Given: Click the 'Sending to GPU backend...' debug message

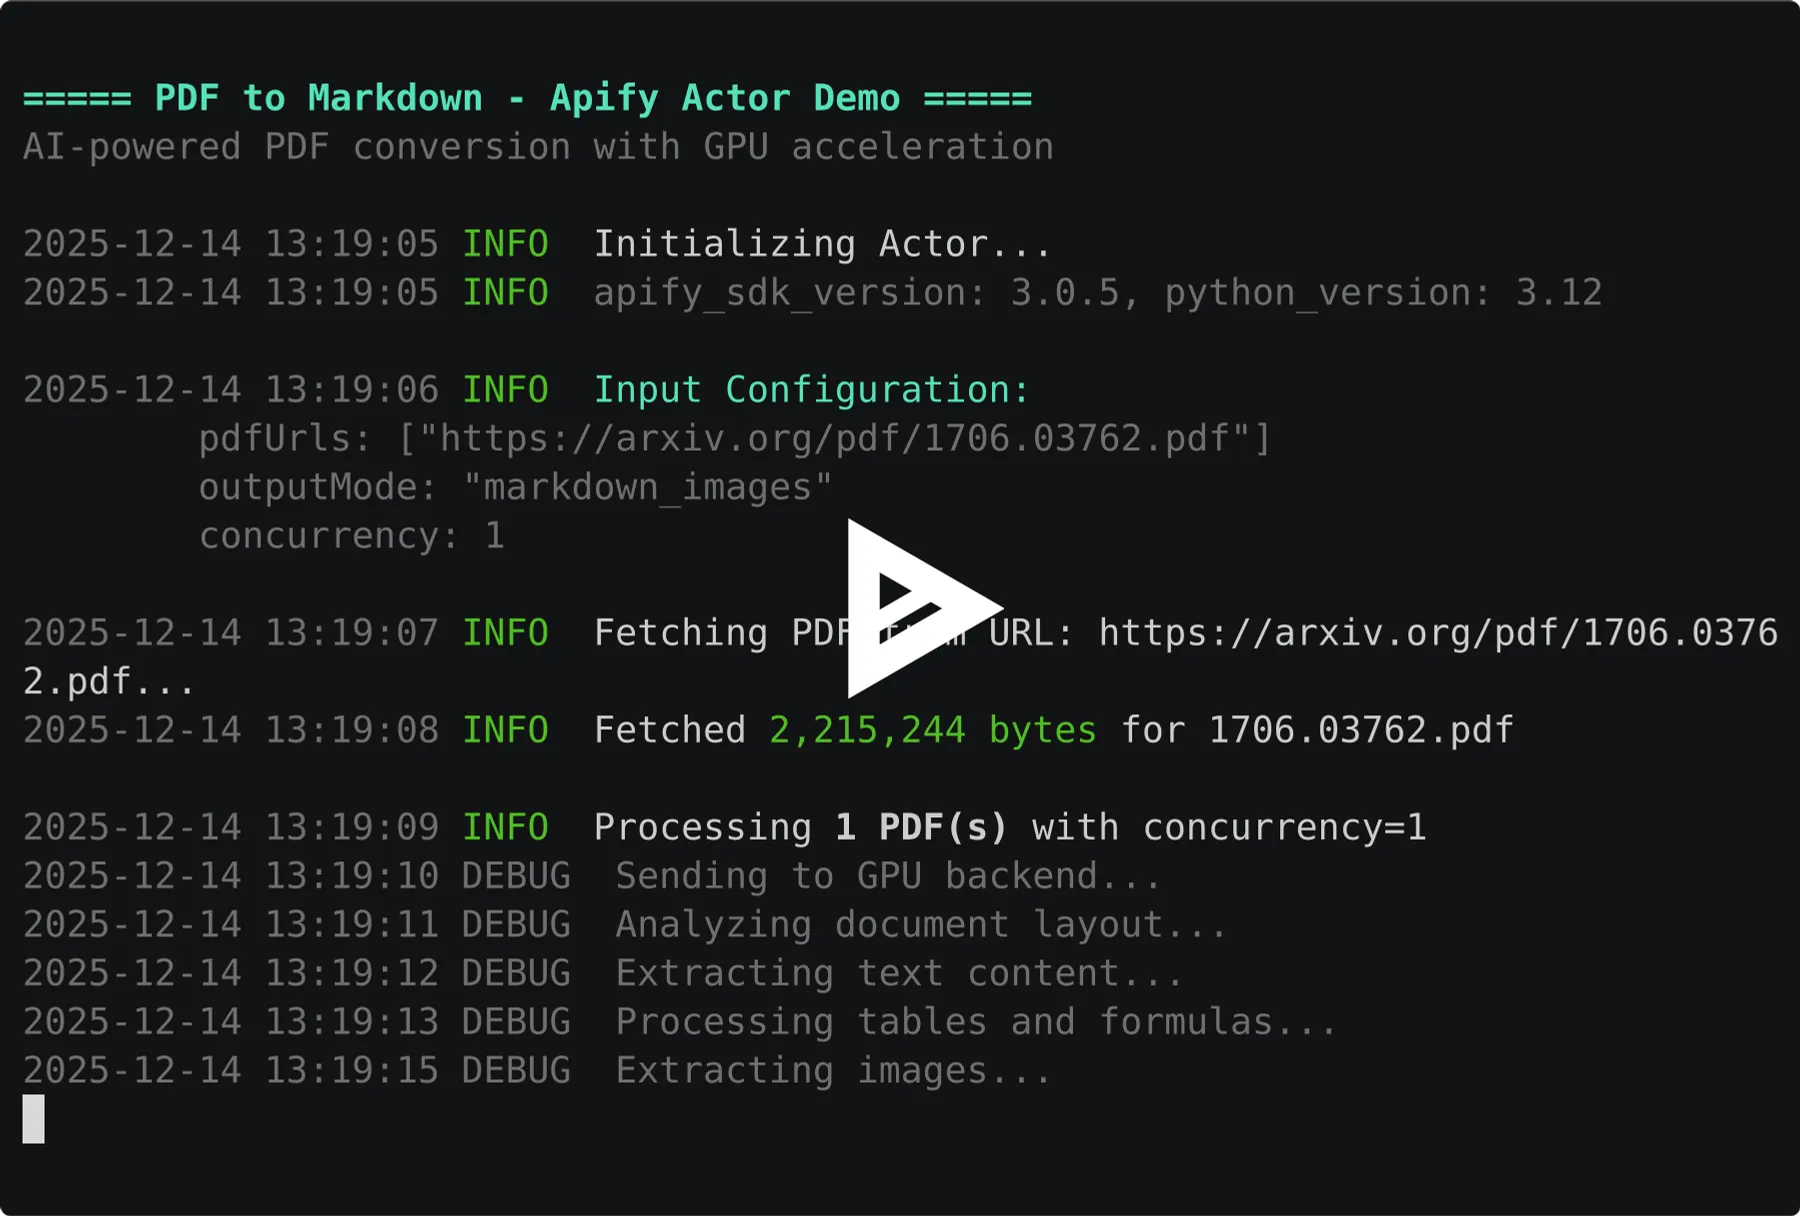Looking at the screenshot, I should pos(888,876).
